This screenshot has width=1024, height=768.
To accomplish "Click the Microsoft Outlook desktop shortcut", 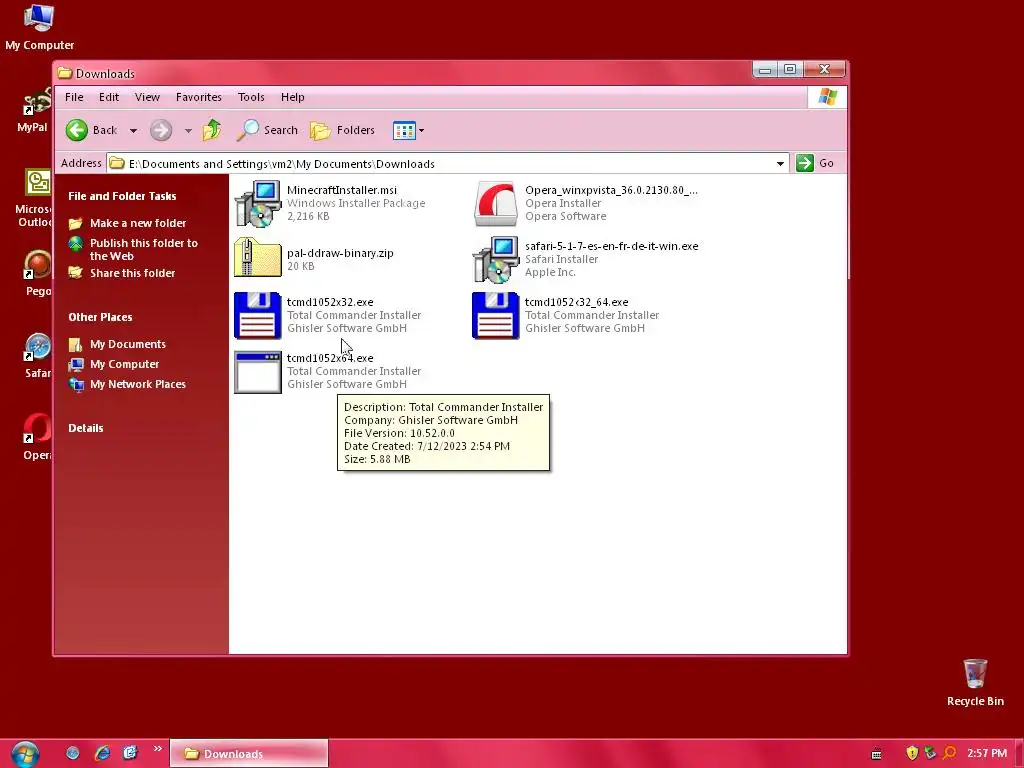I will (x=34, y=198).
